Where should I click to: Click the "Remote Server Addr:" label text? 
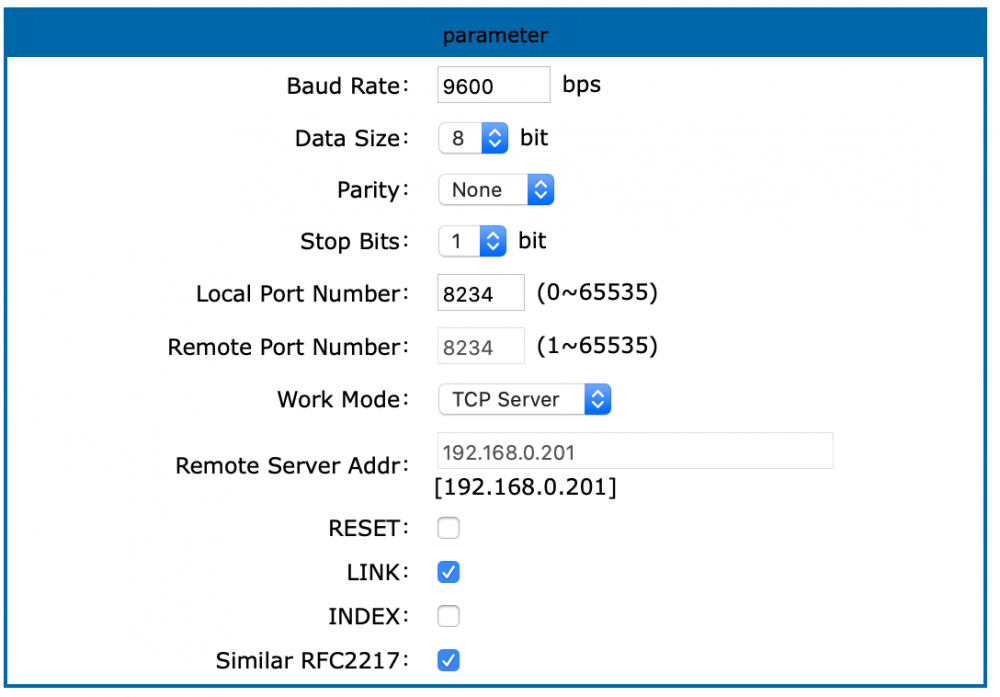pos(292,466)
